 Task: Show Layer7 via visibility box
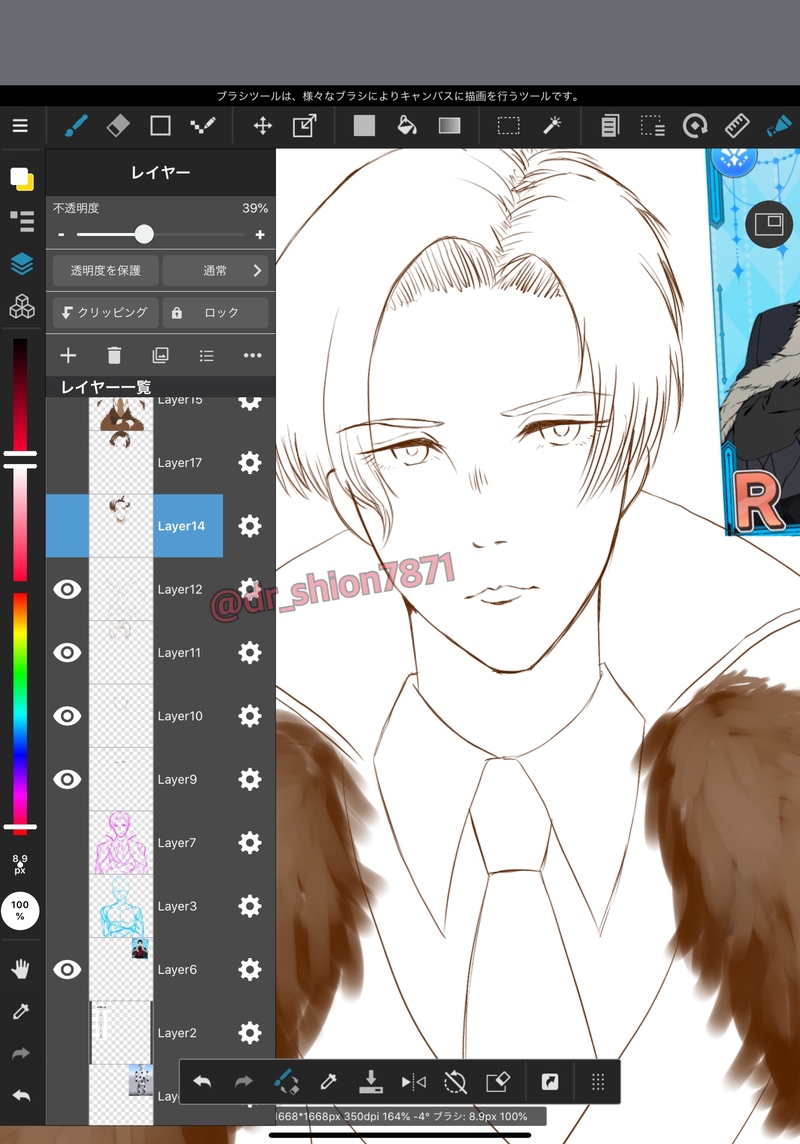point(67,843)
